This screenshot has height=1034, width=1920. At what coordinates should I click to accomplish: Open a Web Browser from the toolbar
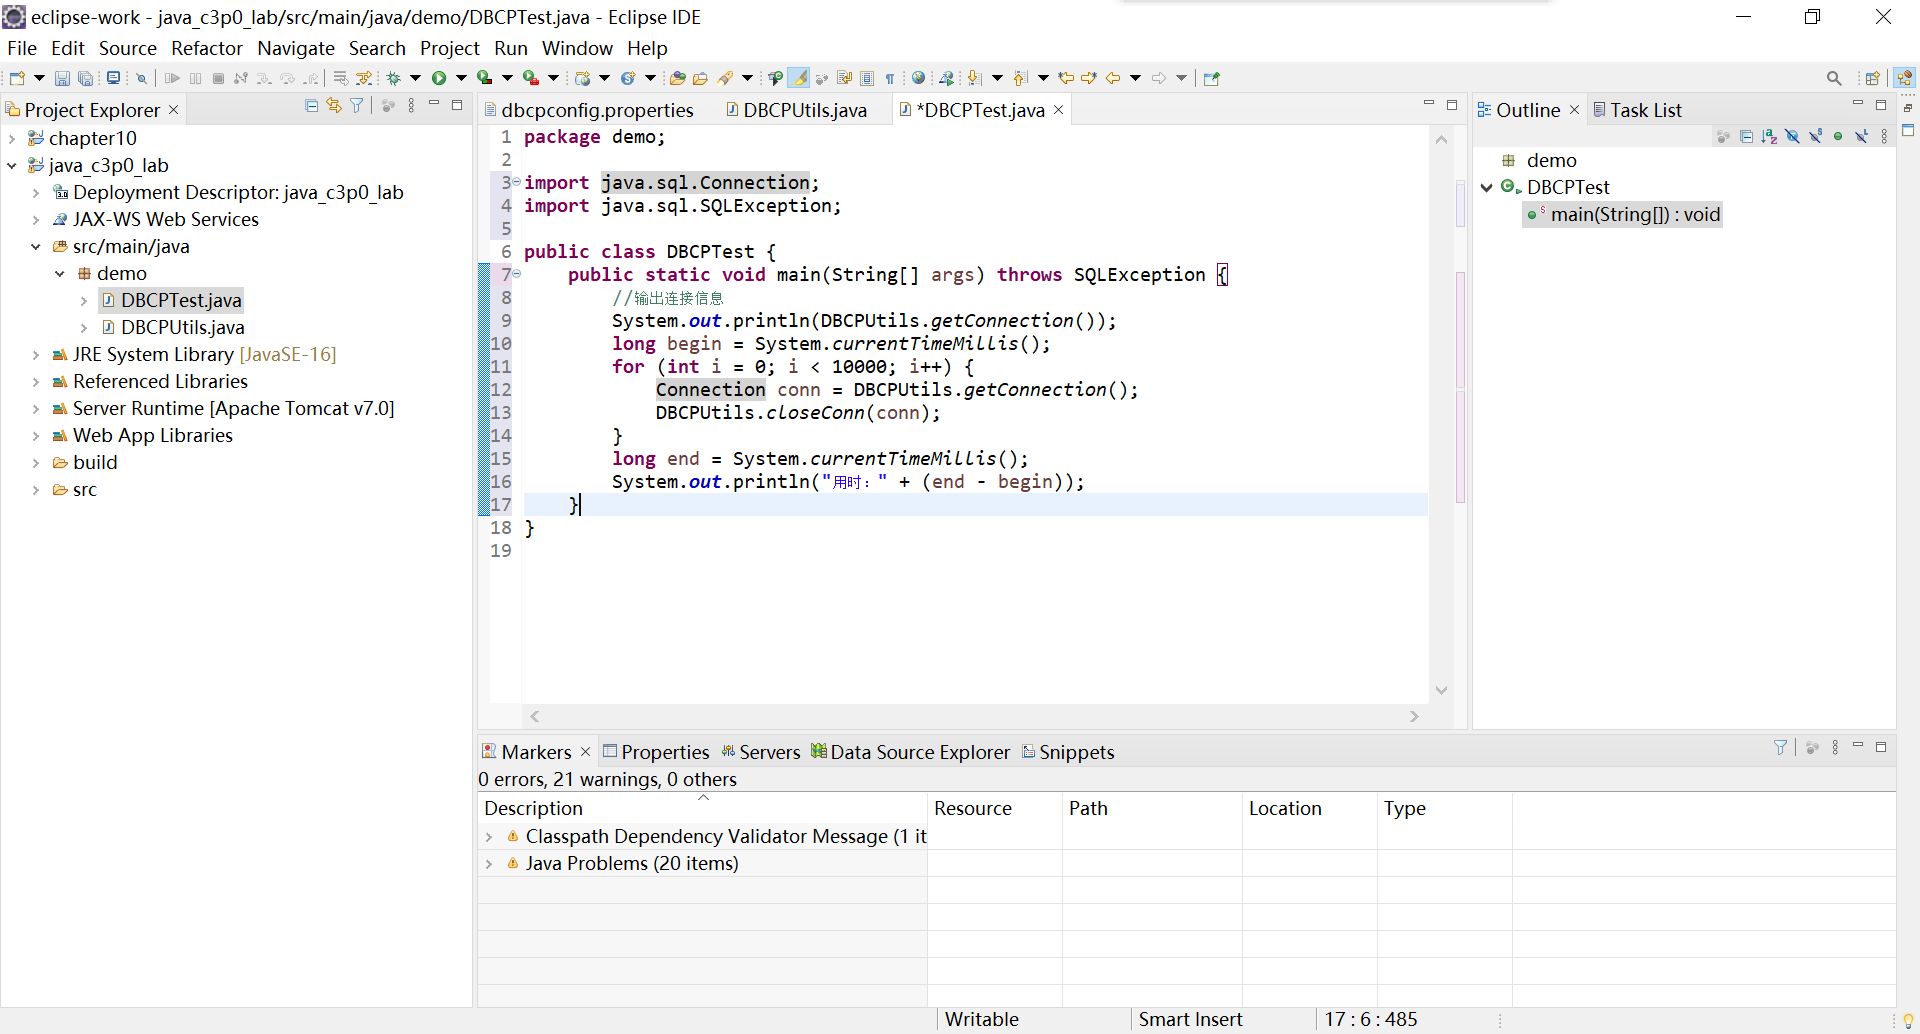[x=918, y=78]
